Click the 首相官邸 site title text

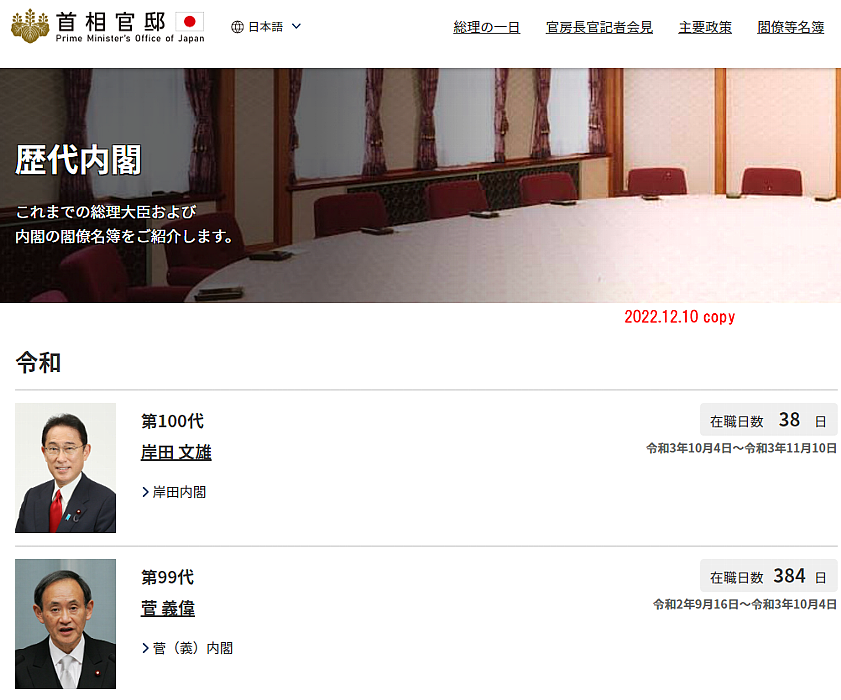[x=111, y=22]
